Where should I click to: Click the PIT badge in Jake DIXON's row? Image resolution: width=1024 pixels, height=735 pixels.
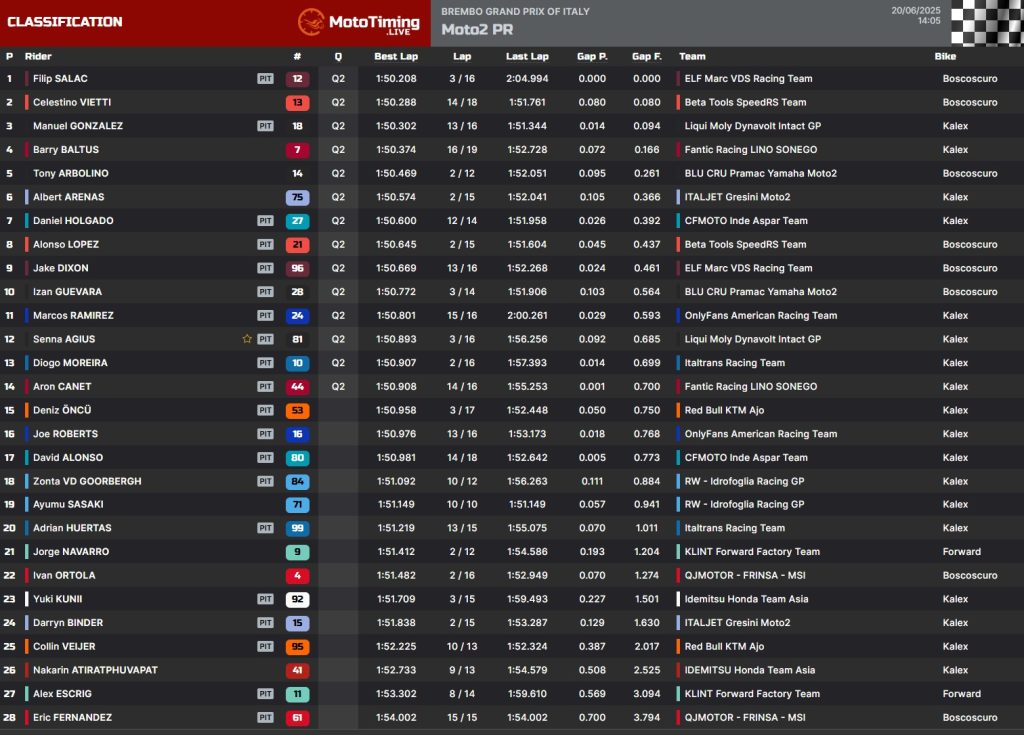pyautogui.click(x=265, y=268)
